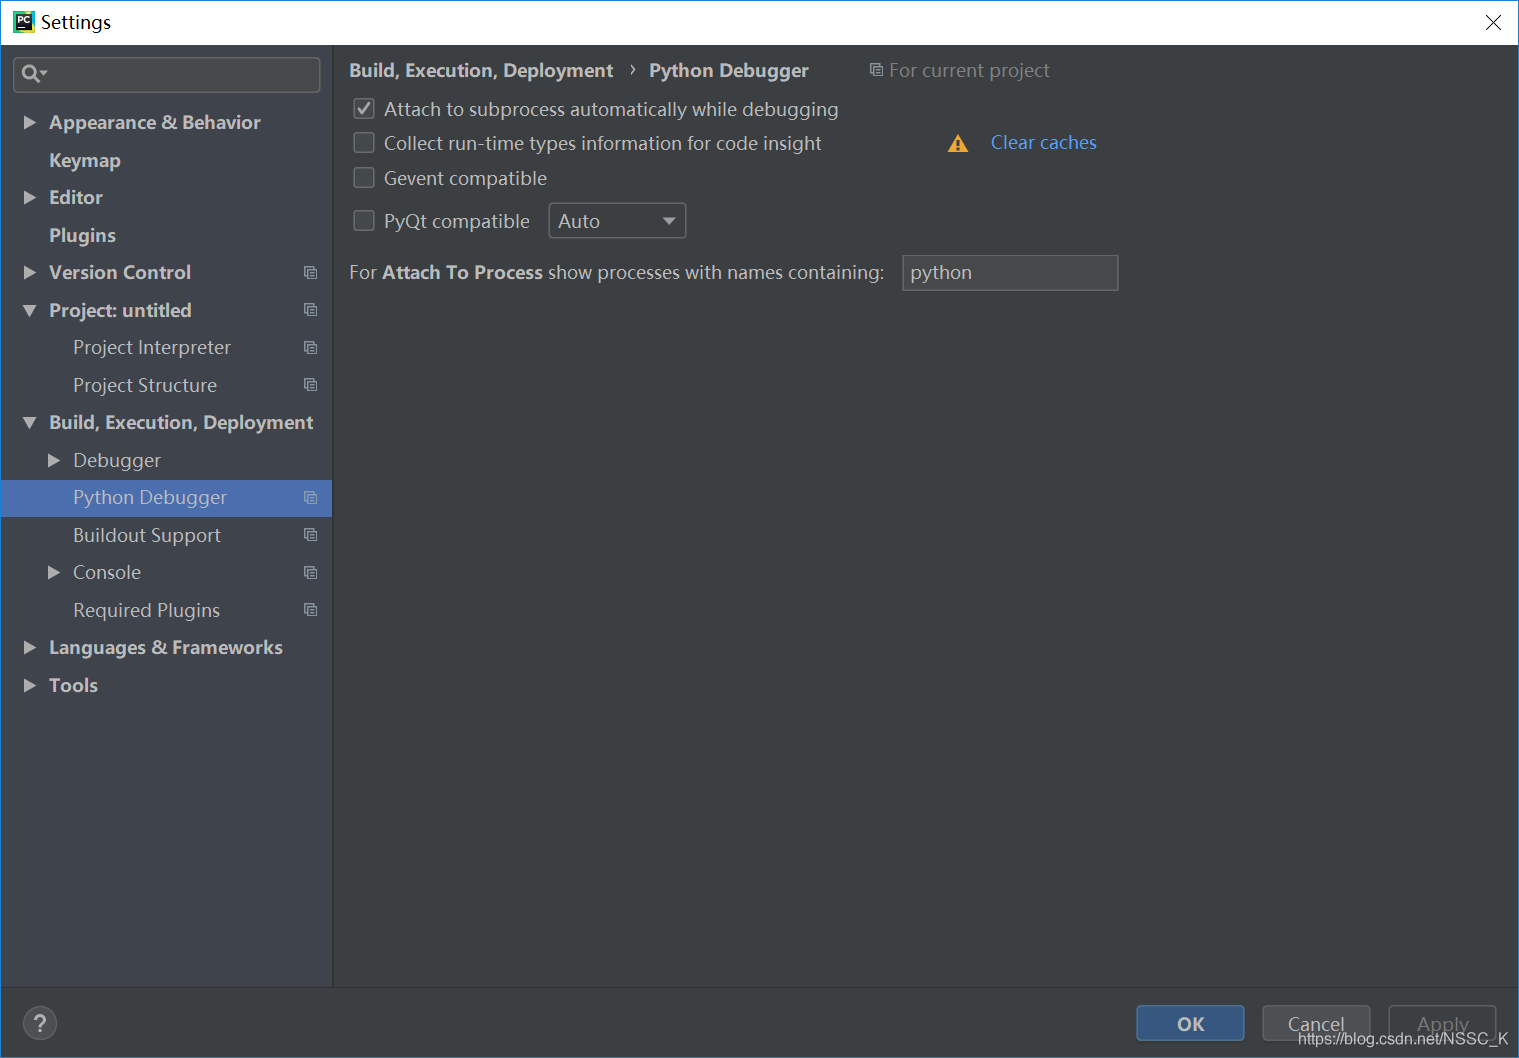The image size is (1519, 1058).
Task: Click the process name field containing python
Action: (1010, 273)
